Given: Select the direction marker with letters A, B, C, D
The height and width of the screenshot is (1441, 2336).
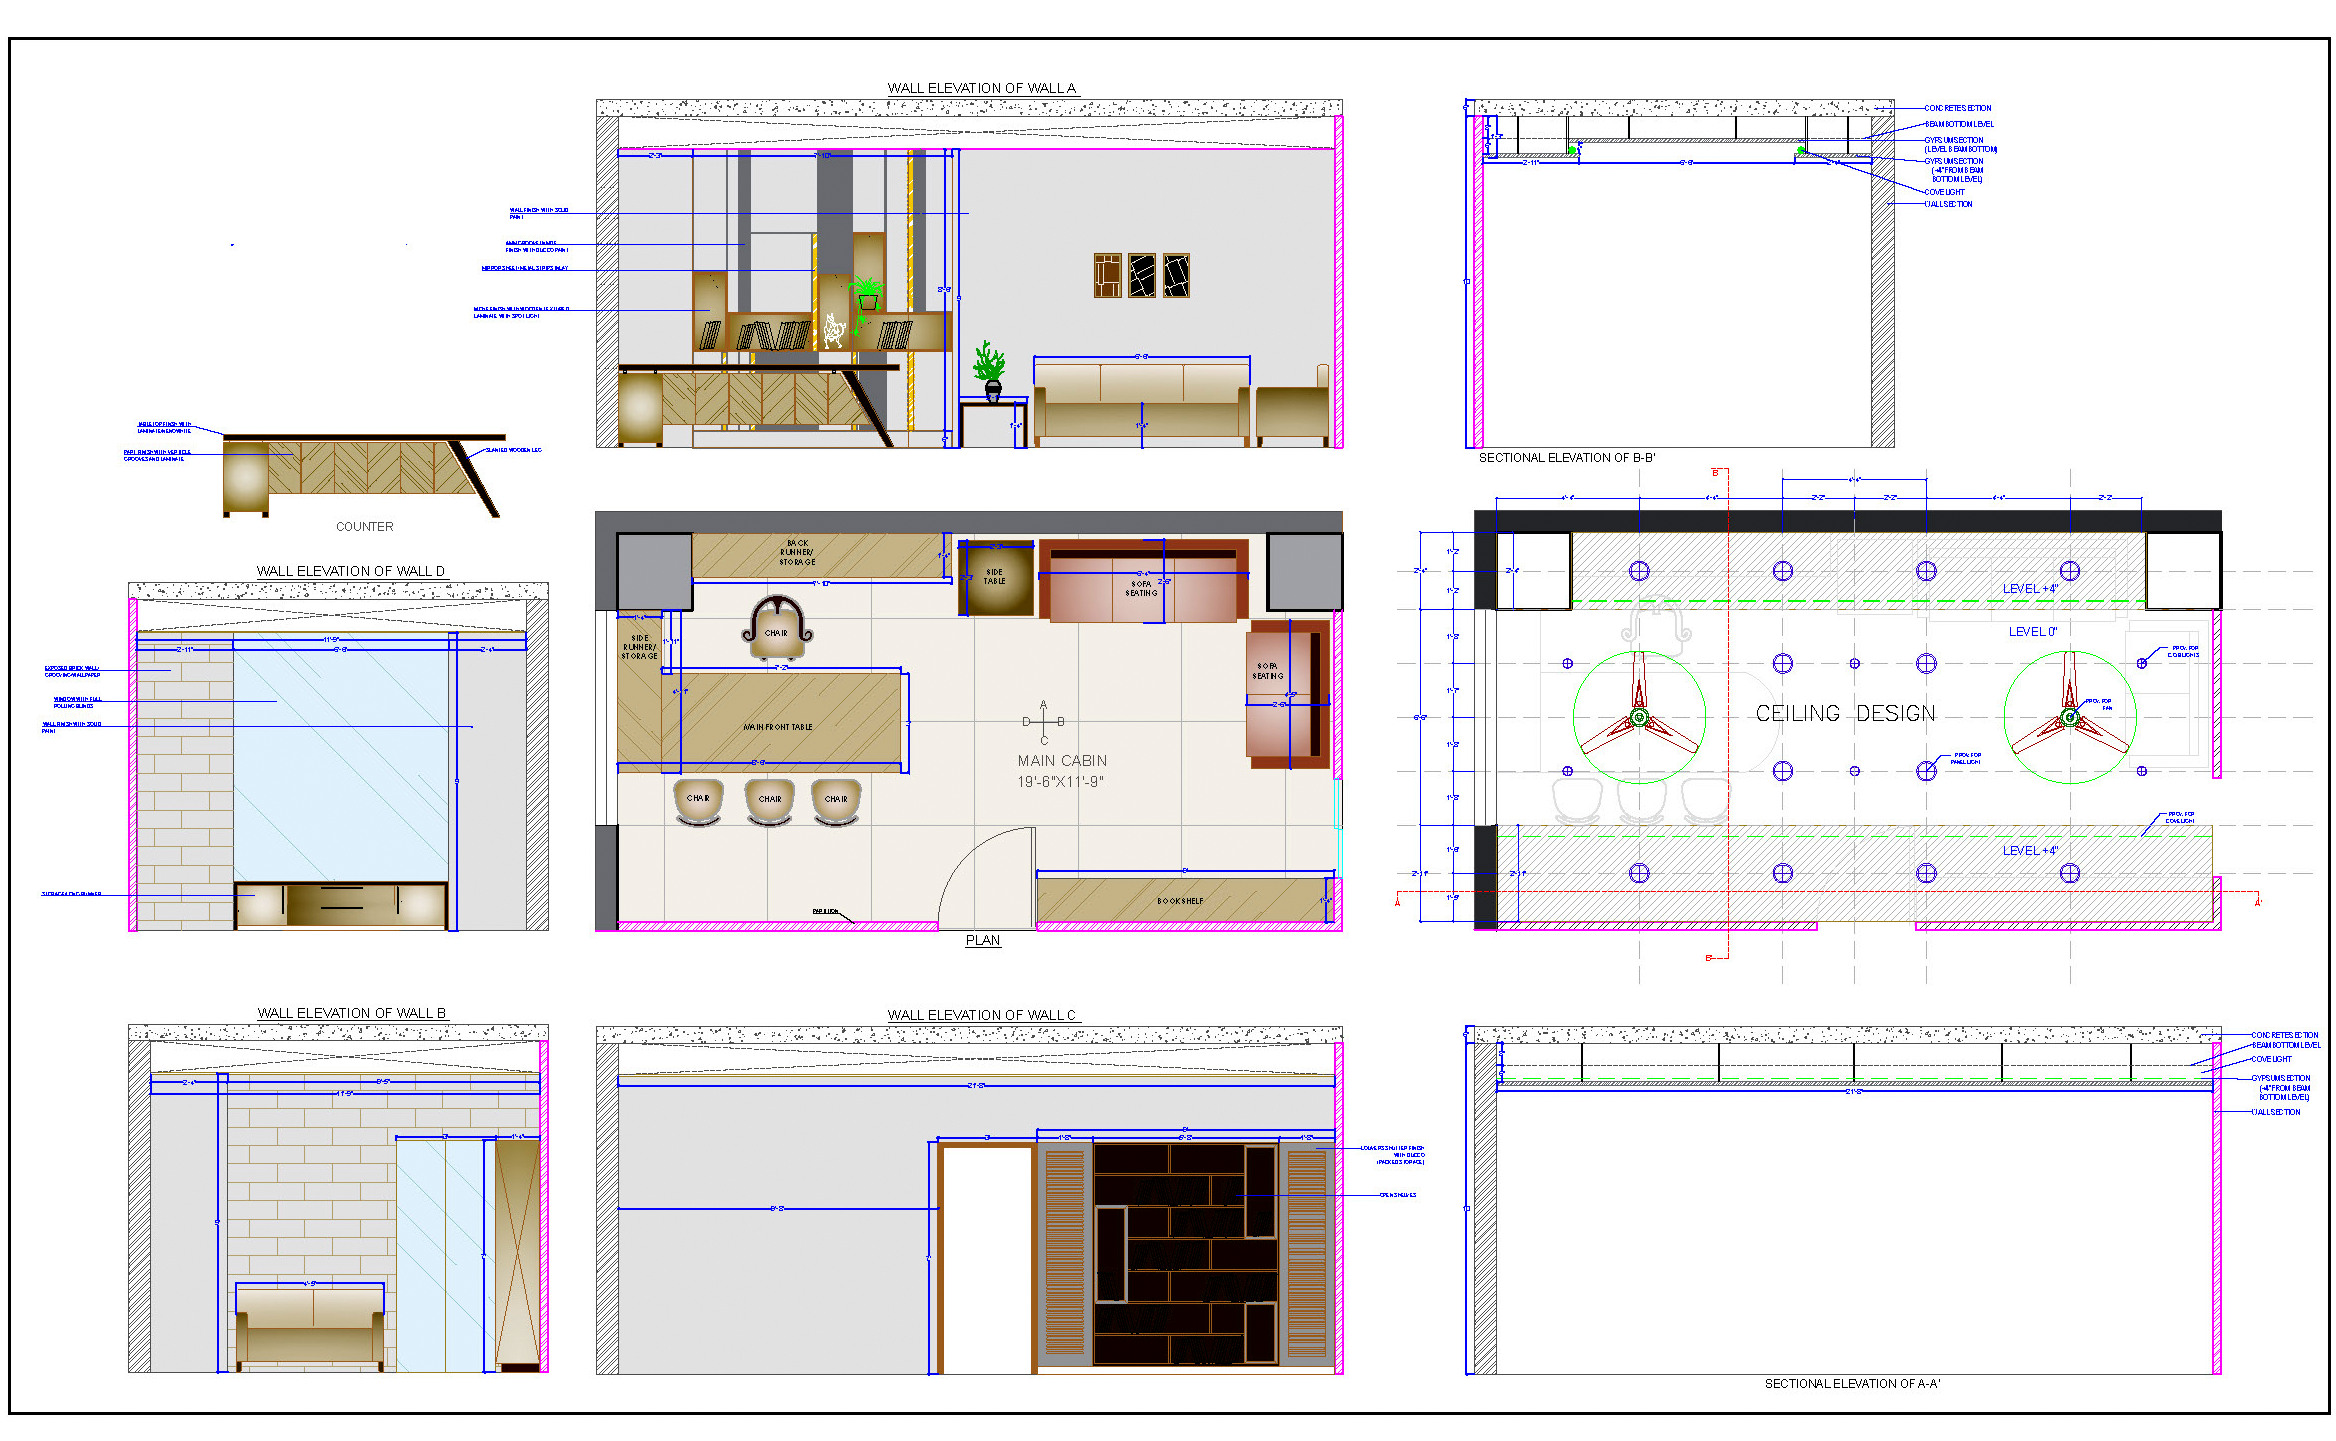Looking at the screenshot, I should (1043, 722).
